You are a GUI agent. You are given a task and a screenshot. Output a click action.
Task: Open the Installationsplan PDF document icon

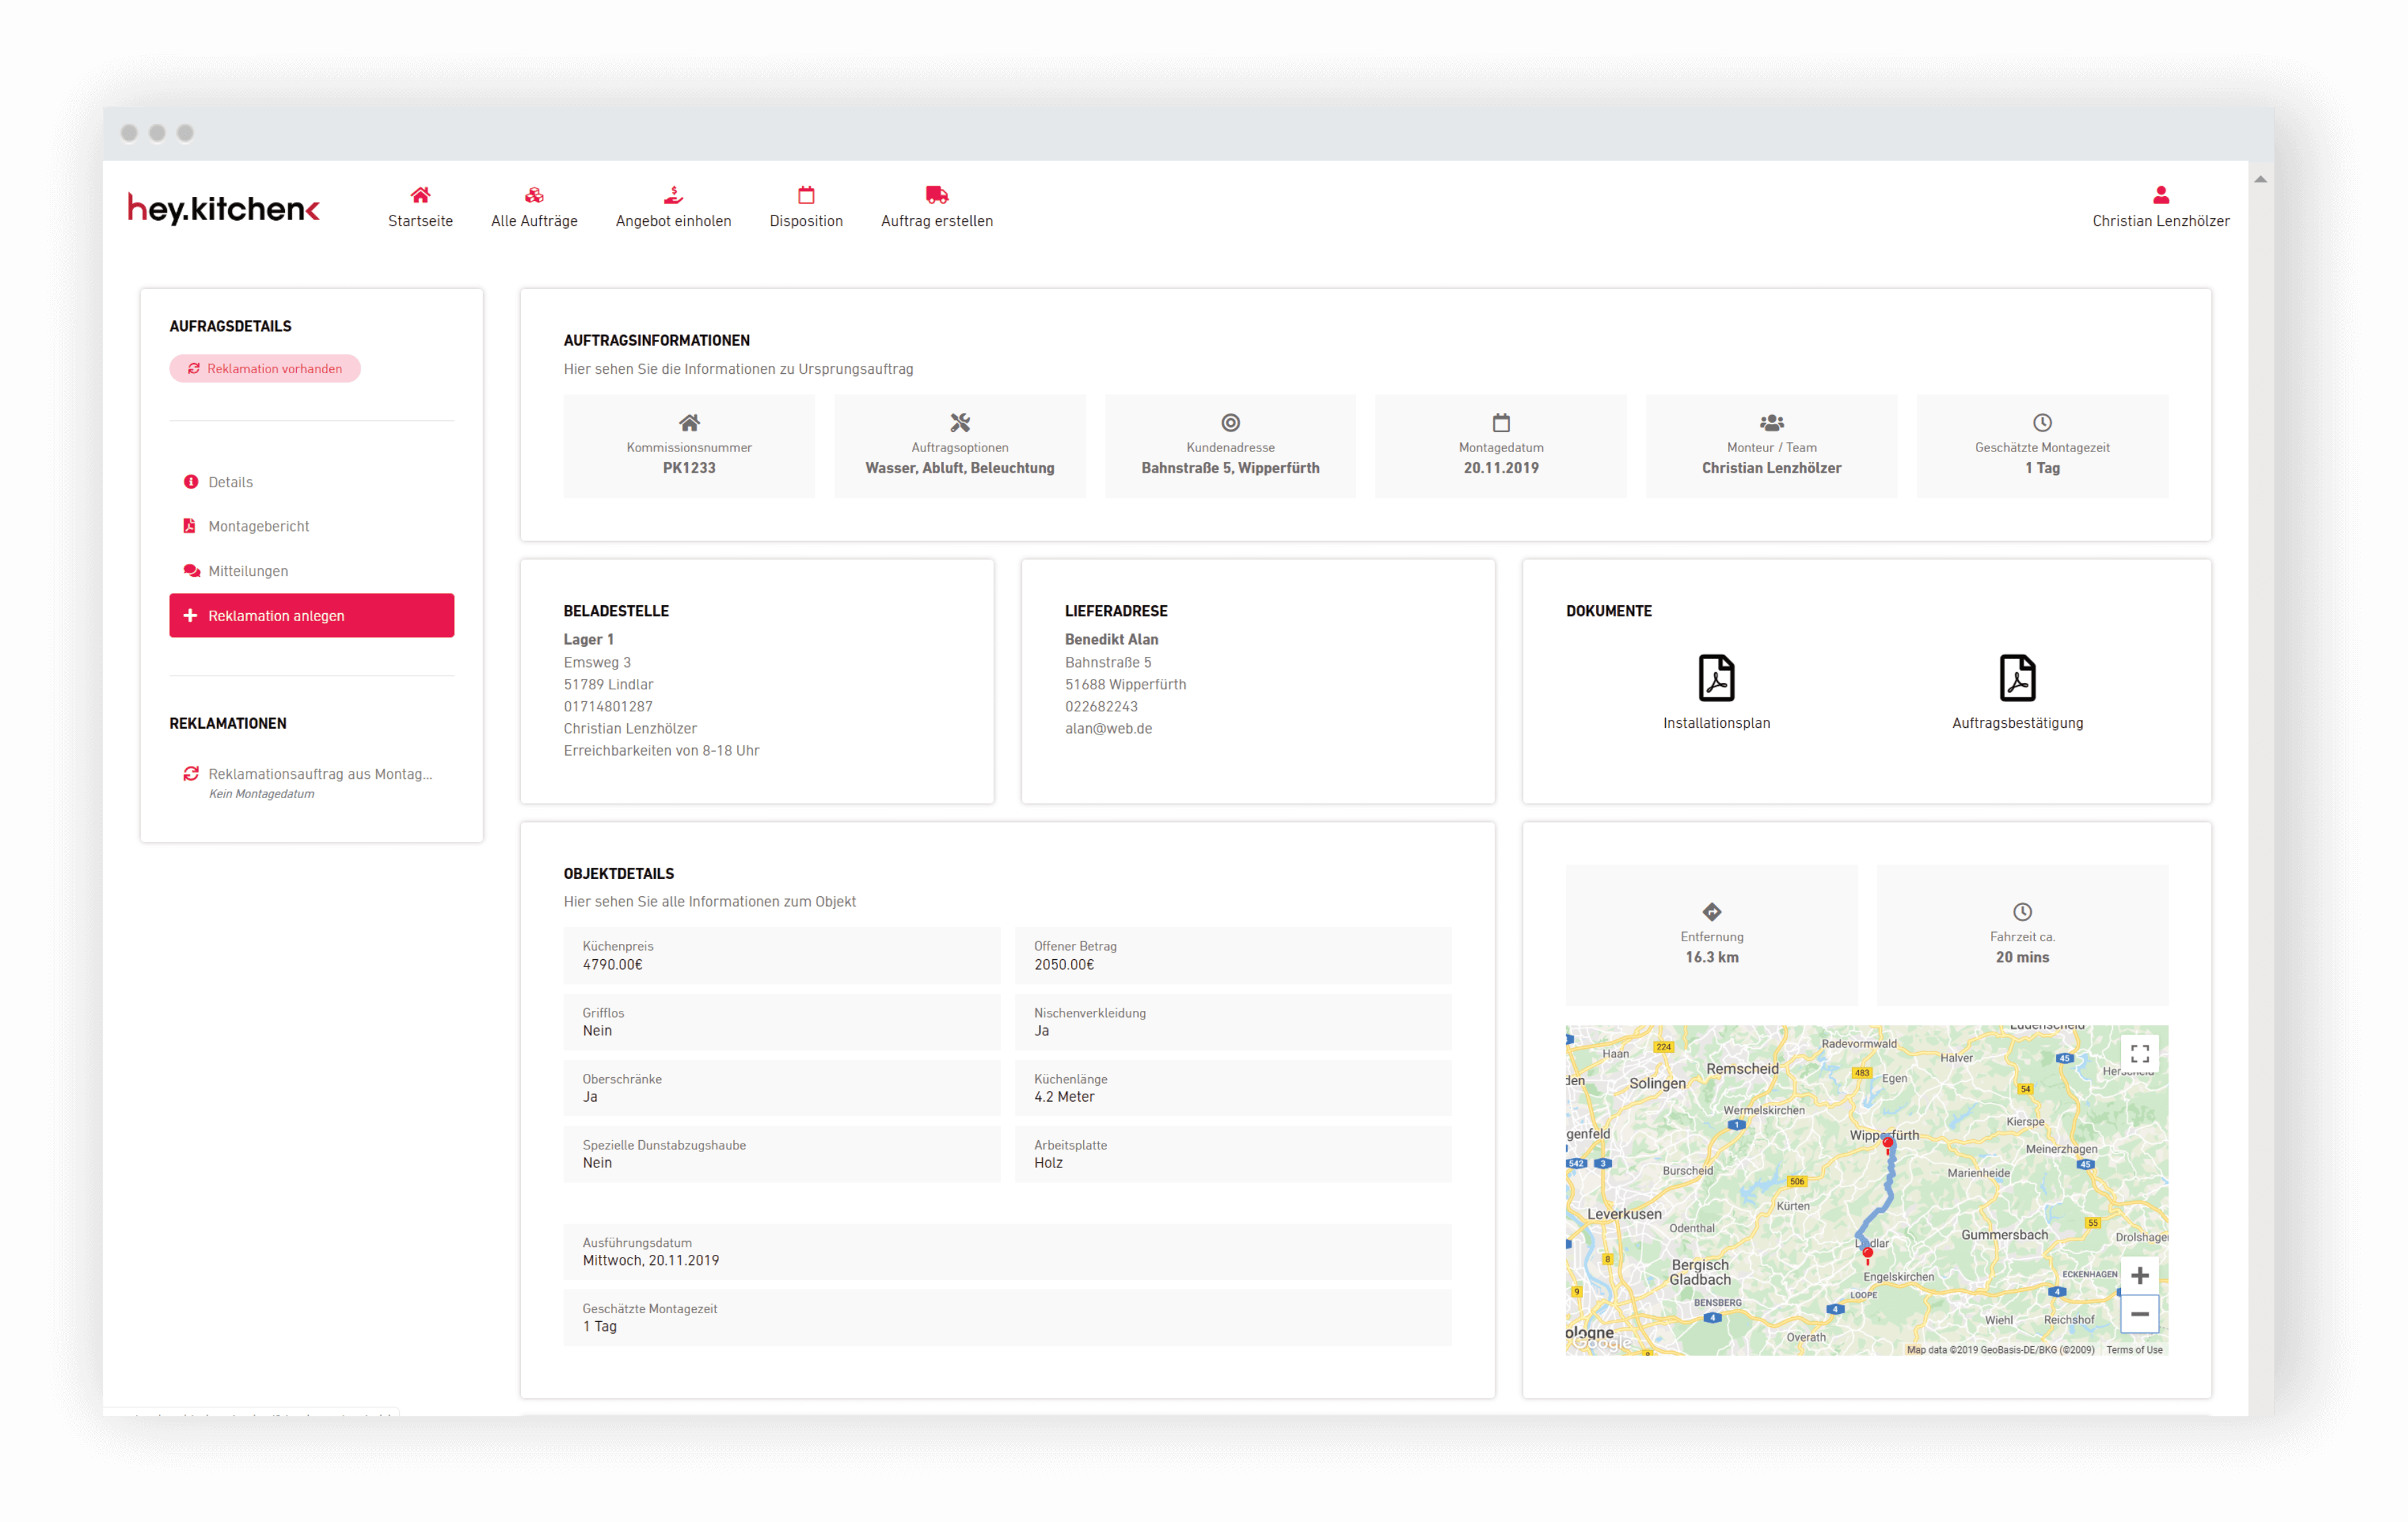coord(1716,678)
